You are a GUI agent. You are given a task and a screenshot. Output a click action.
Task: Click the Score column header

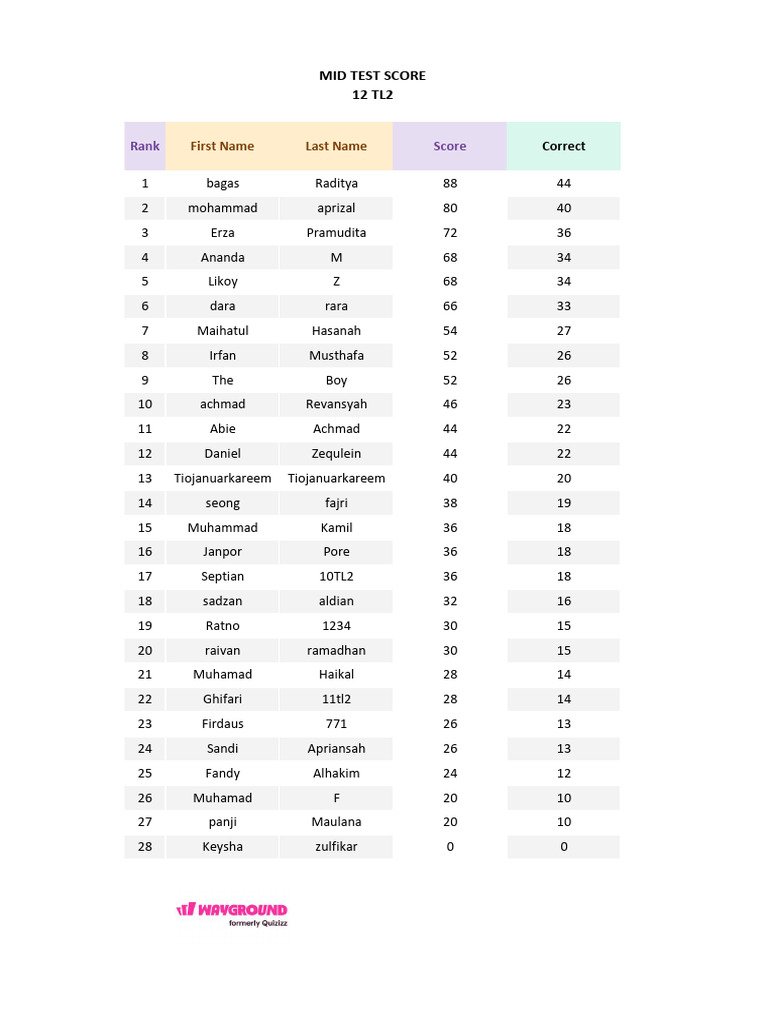click(x=450, y=146)
